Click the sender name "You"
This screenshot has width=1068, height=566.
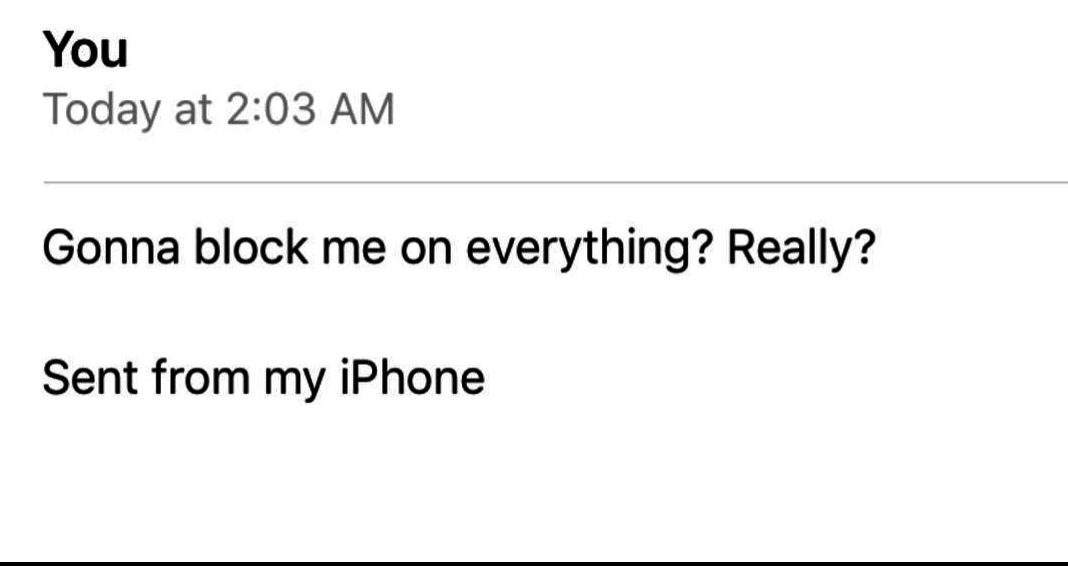(x=84, y=50)
